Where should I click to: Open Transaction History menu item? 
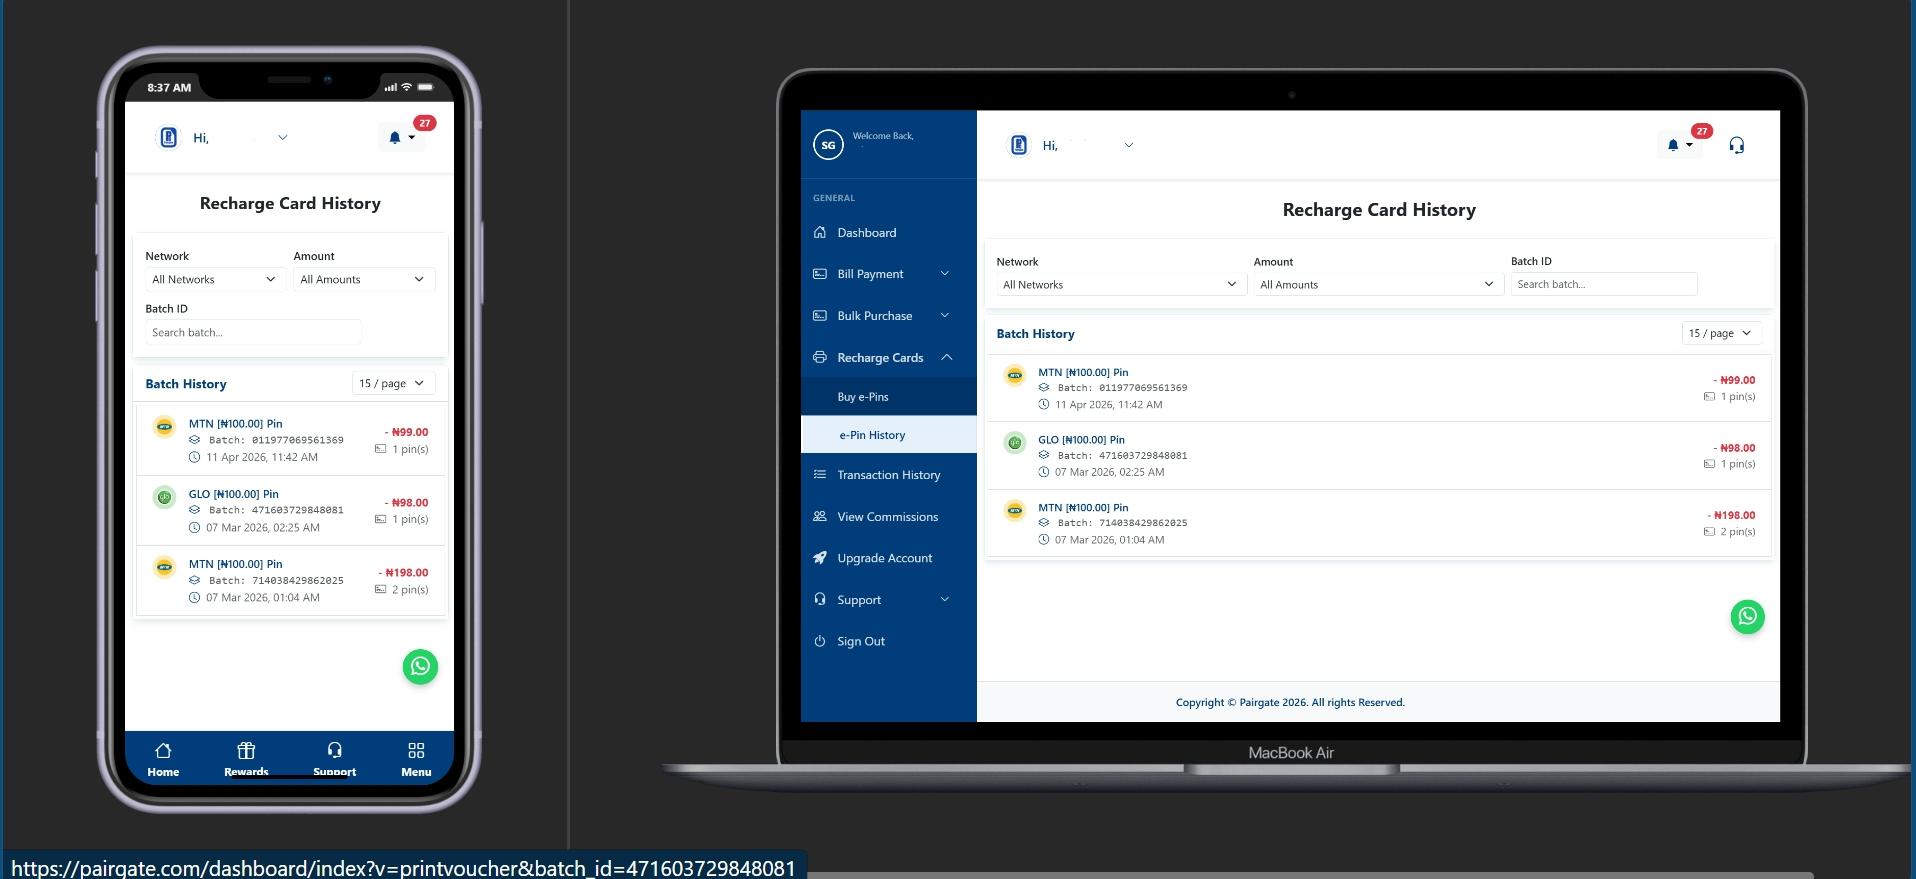[889, 475]
